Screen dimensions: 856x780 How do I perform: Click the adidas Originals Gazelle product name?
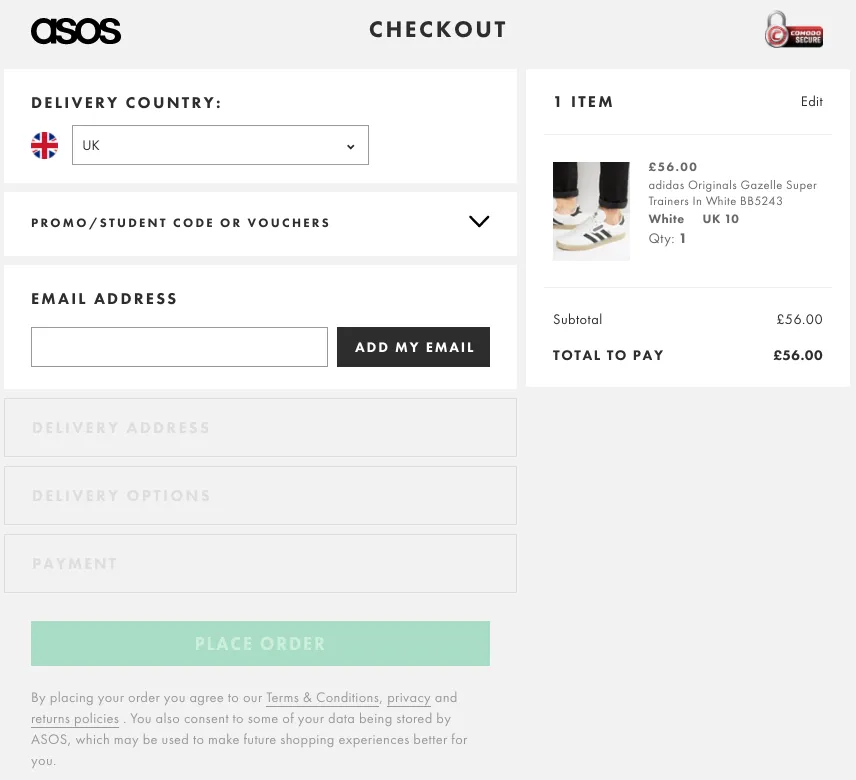pos(732,193)
